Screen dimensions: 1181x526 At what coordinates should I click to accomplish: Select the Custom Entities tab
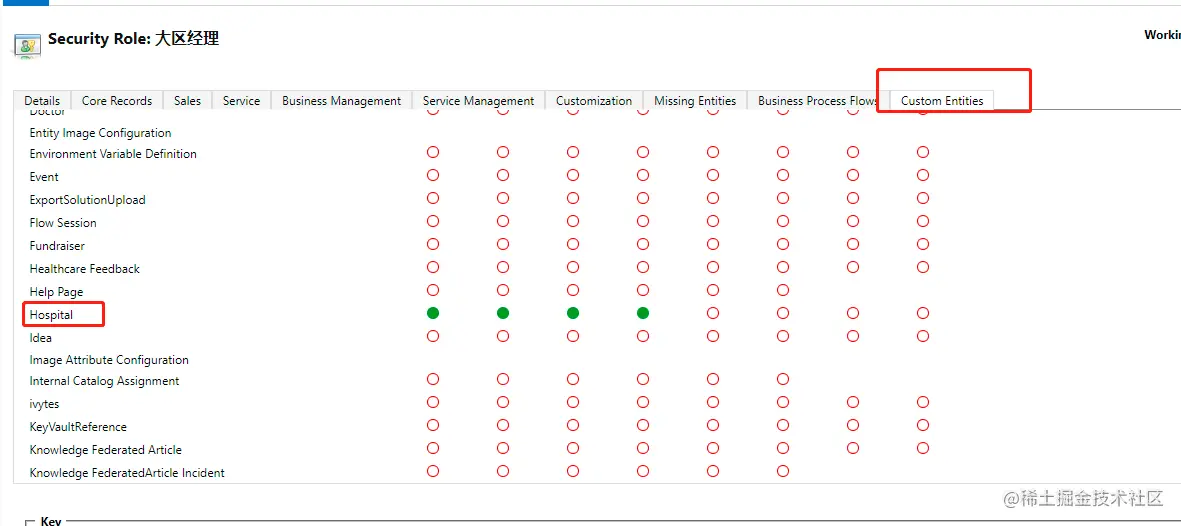tap(942, 101)
